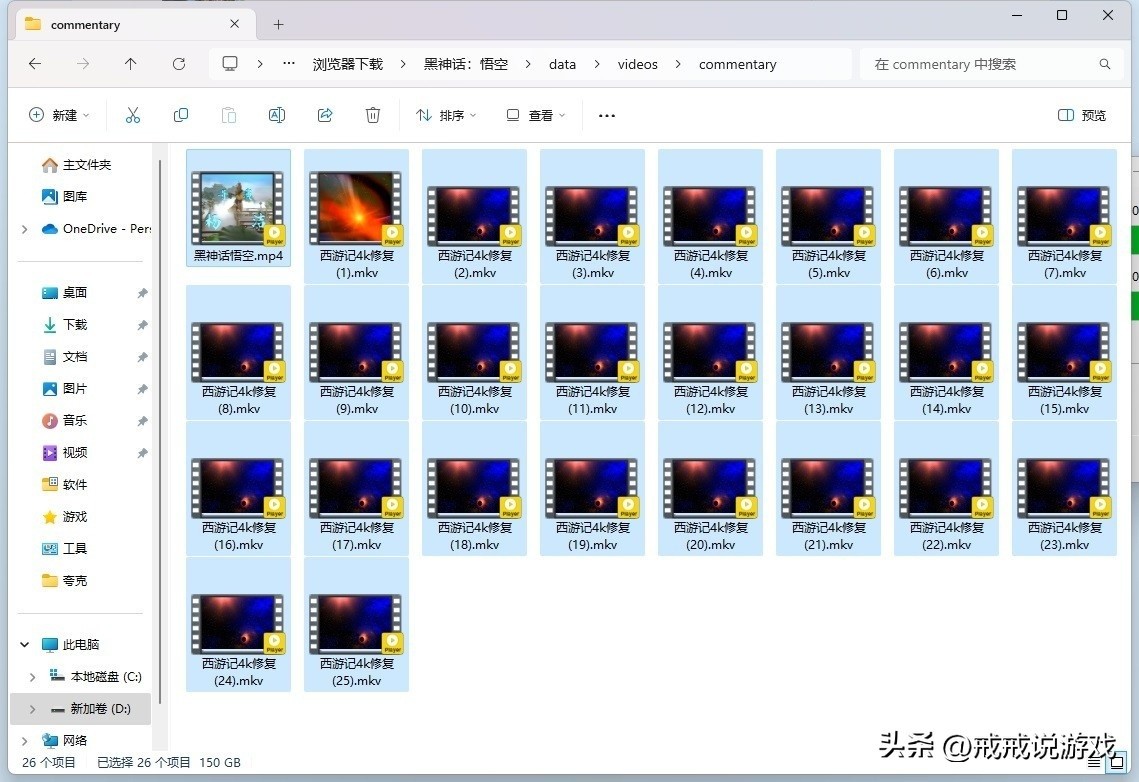
Task: Open the 排序 sort dropdown
Action: 446,115
